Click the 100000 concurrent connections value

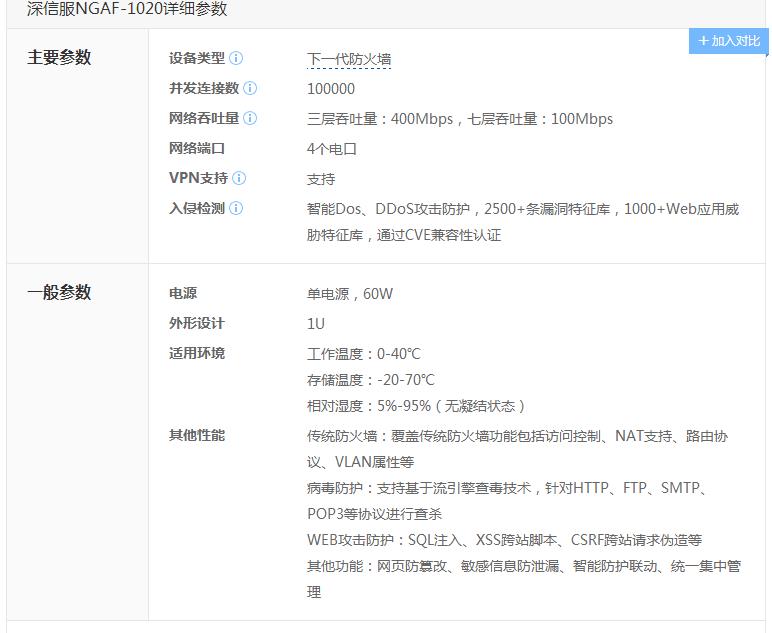pyautogui.click(x=331, y=89)
